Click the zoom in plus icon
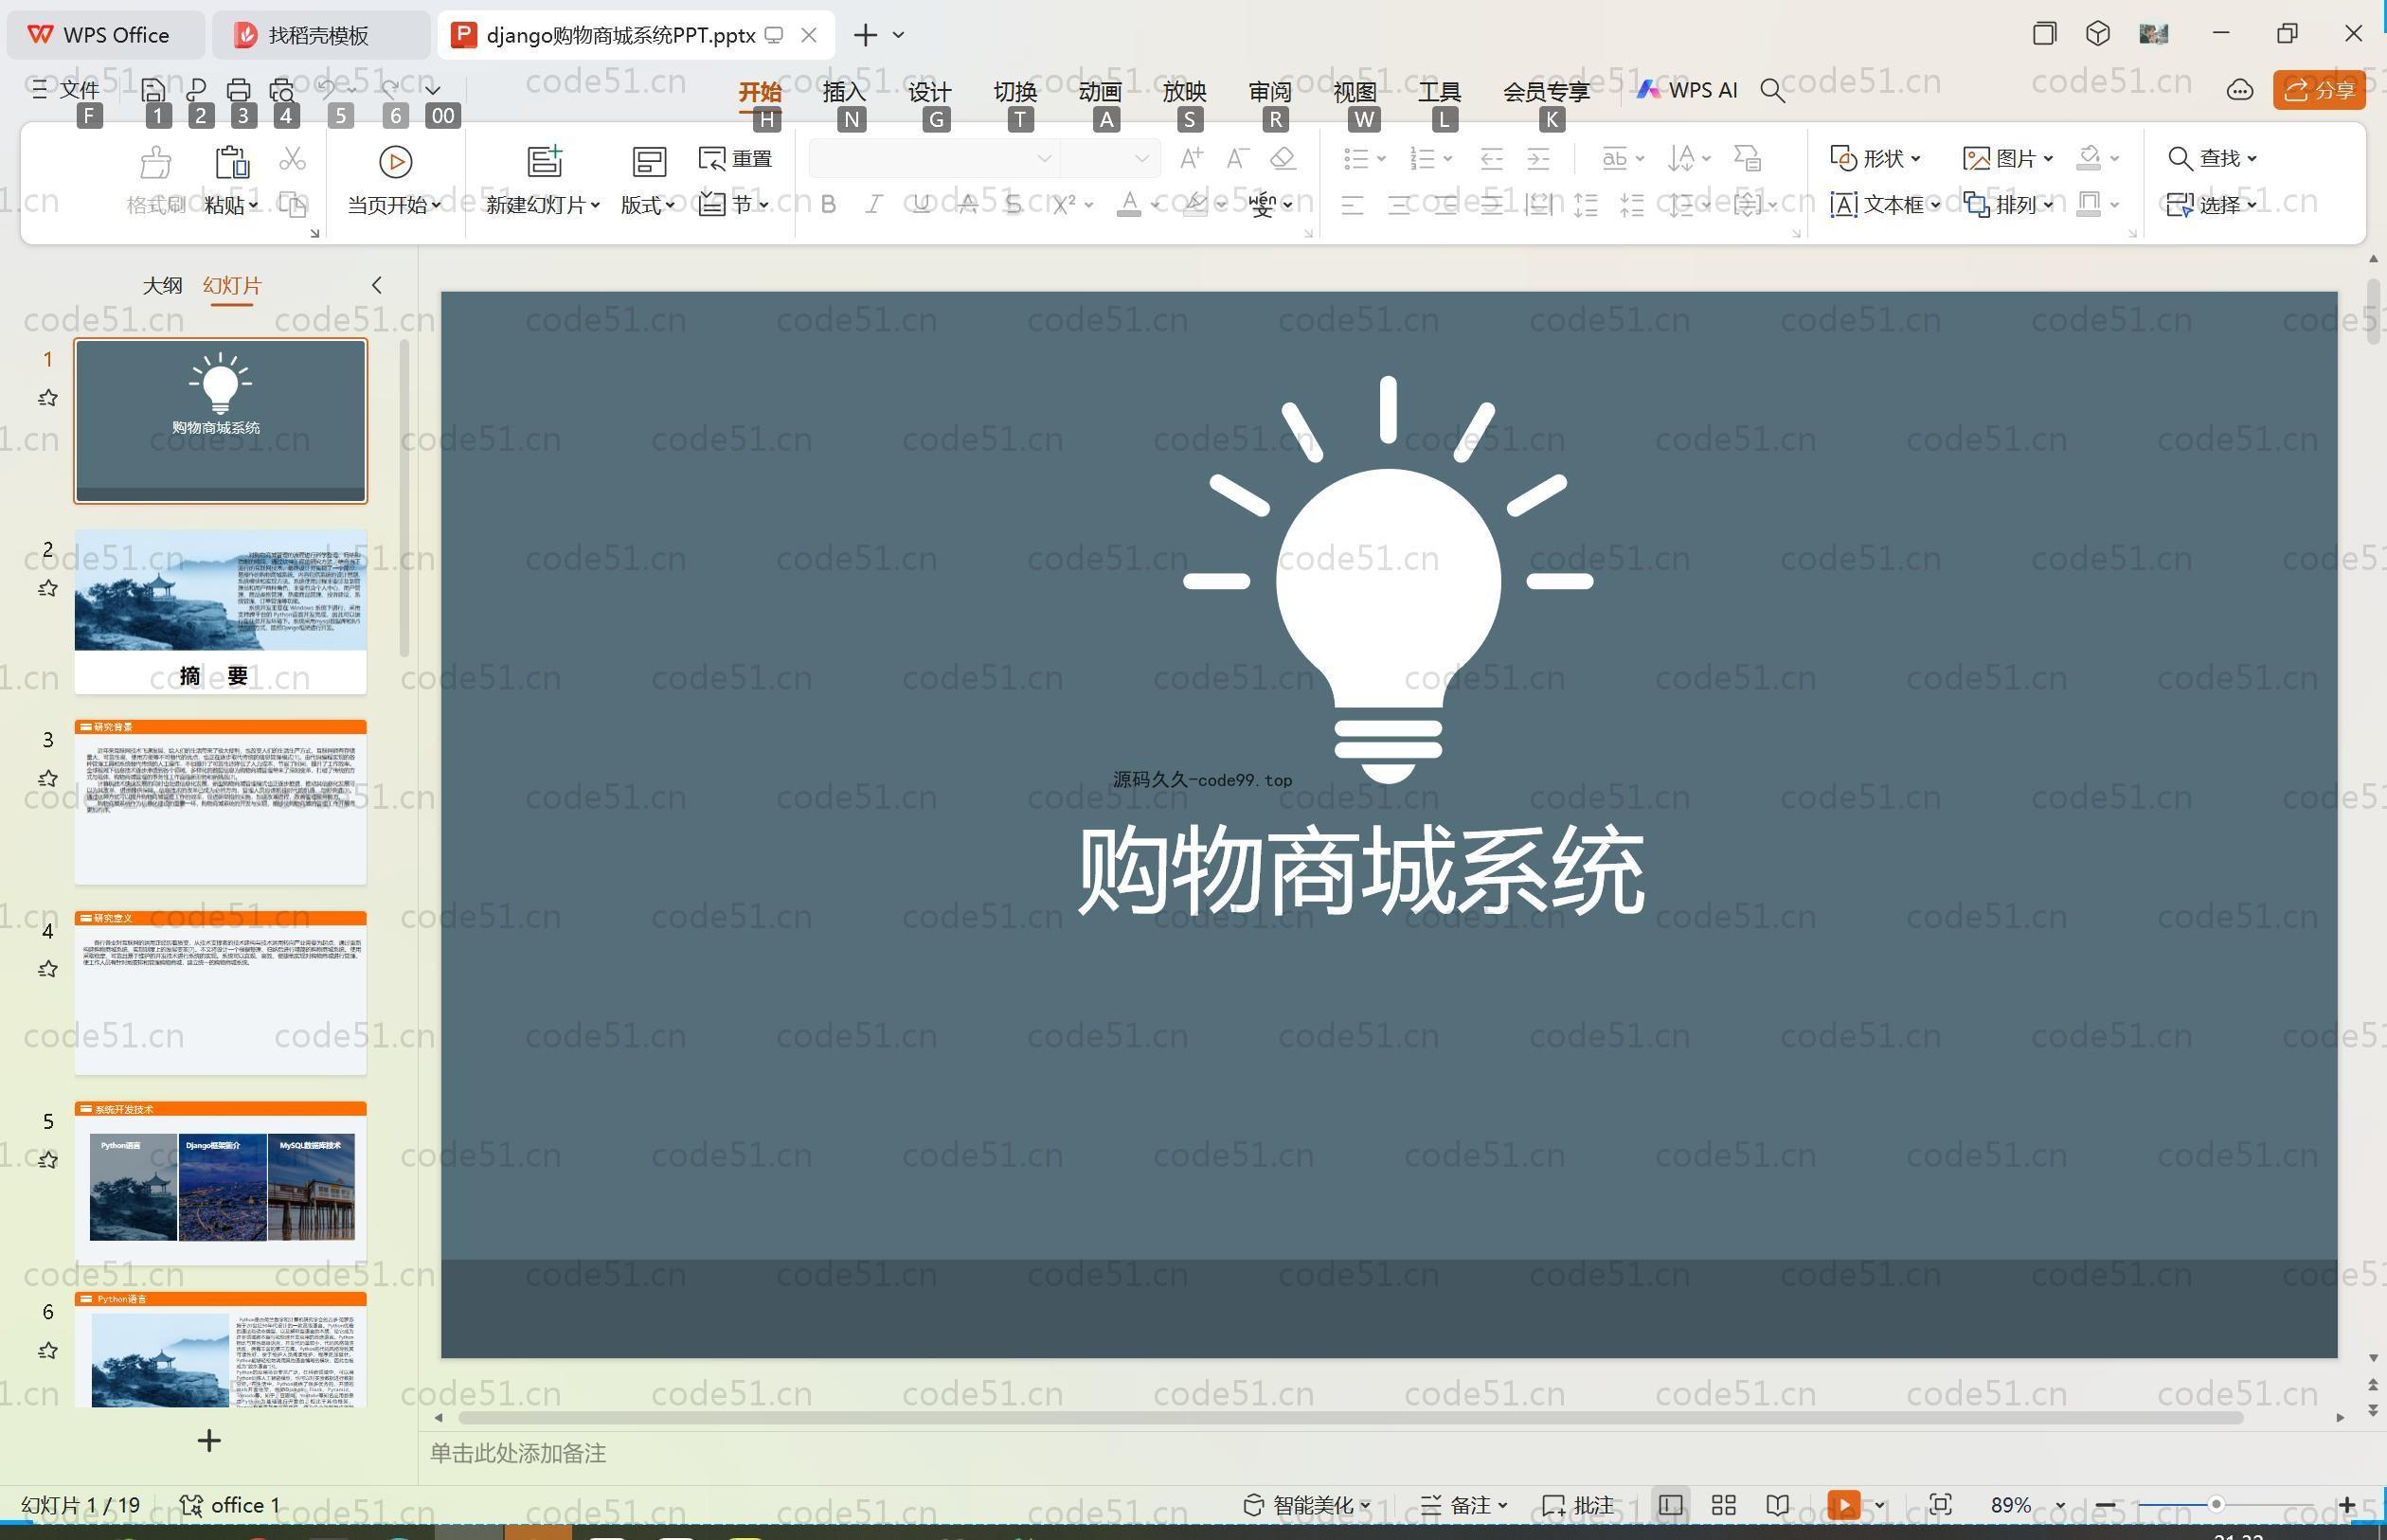The width and height of the screenshot is (2387, 1540). 2346,1506
